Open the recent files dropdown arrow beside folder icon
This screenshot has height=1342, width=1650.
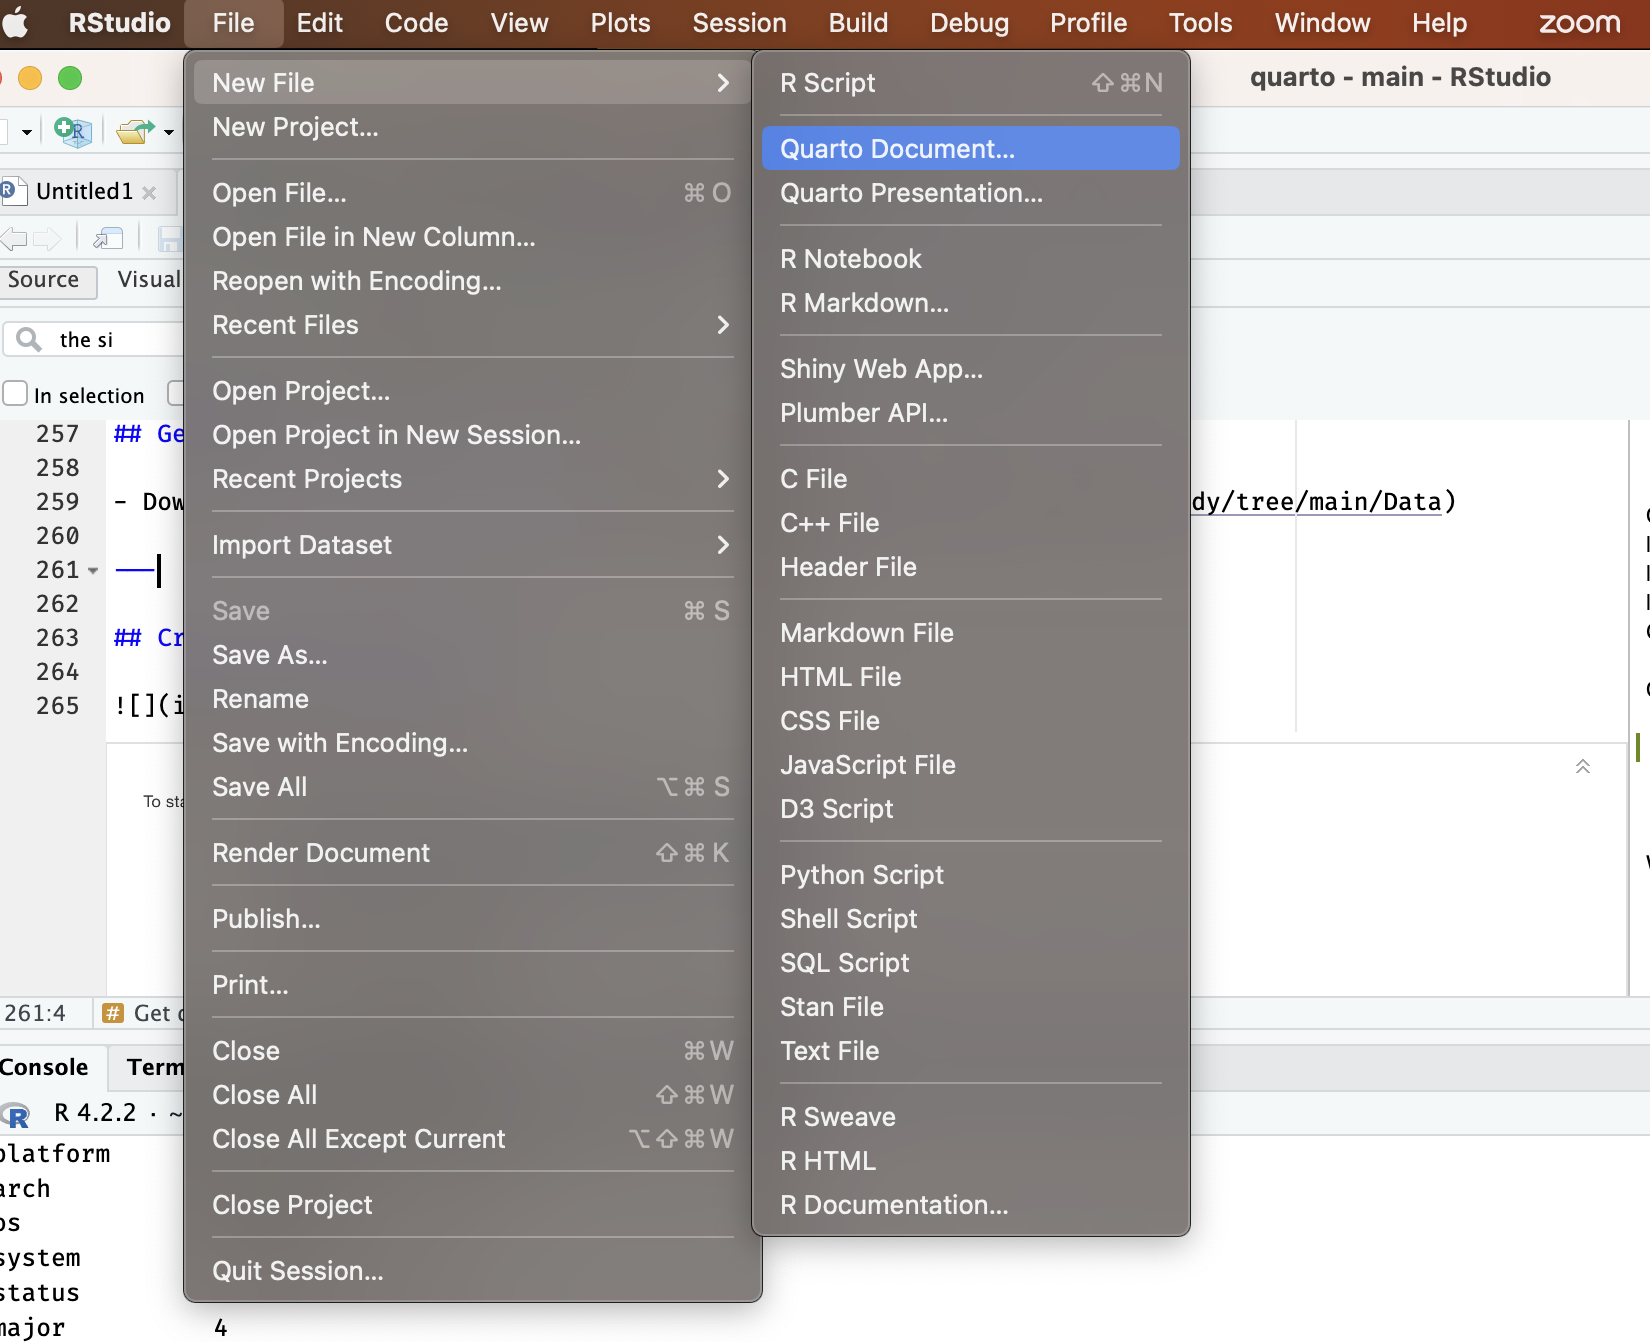[169, 132]
